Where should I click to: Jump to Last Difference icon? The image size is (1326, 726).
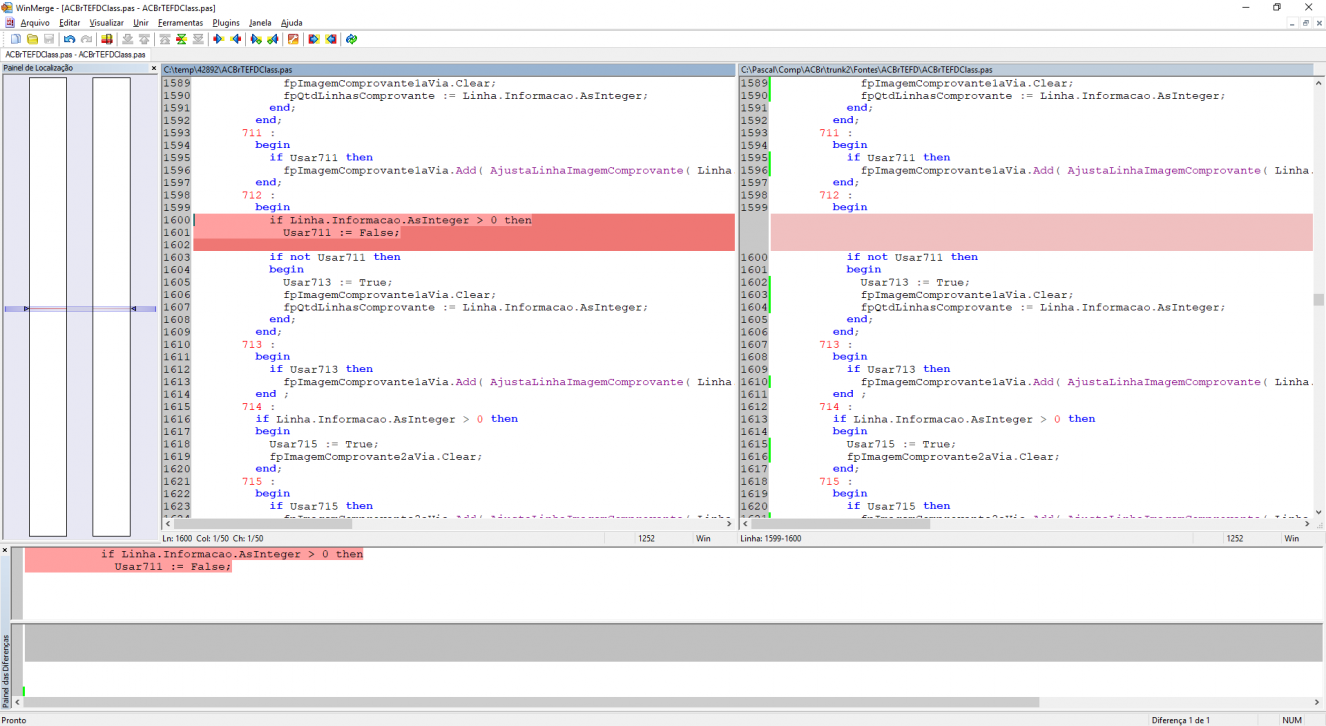point(197,39)
